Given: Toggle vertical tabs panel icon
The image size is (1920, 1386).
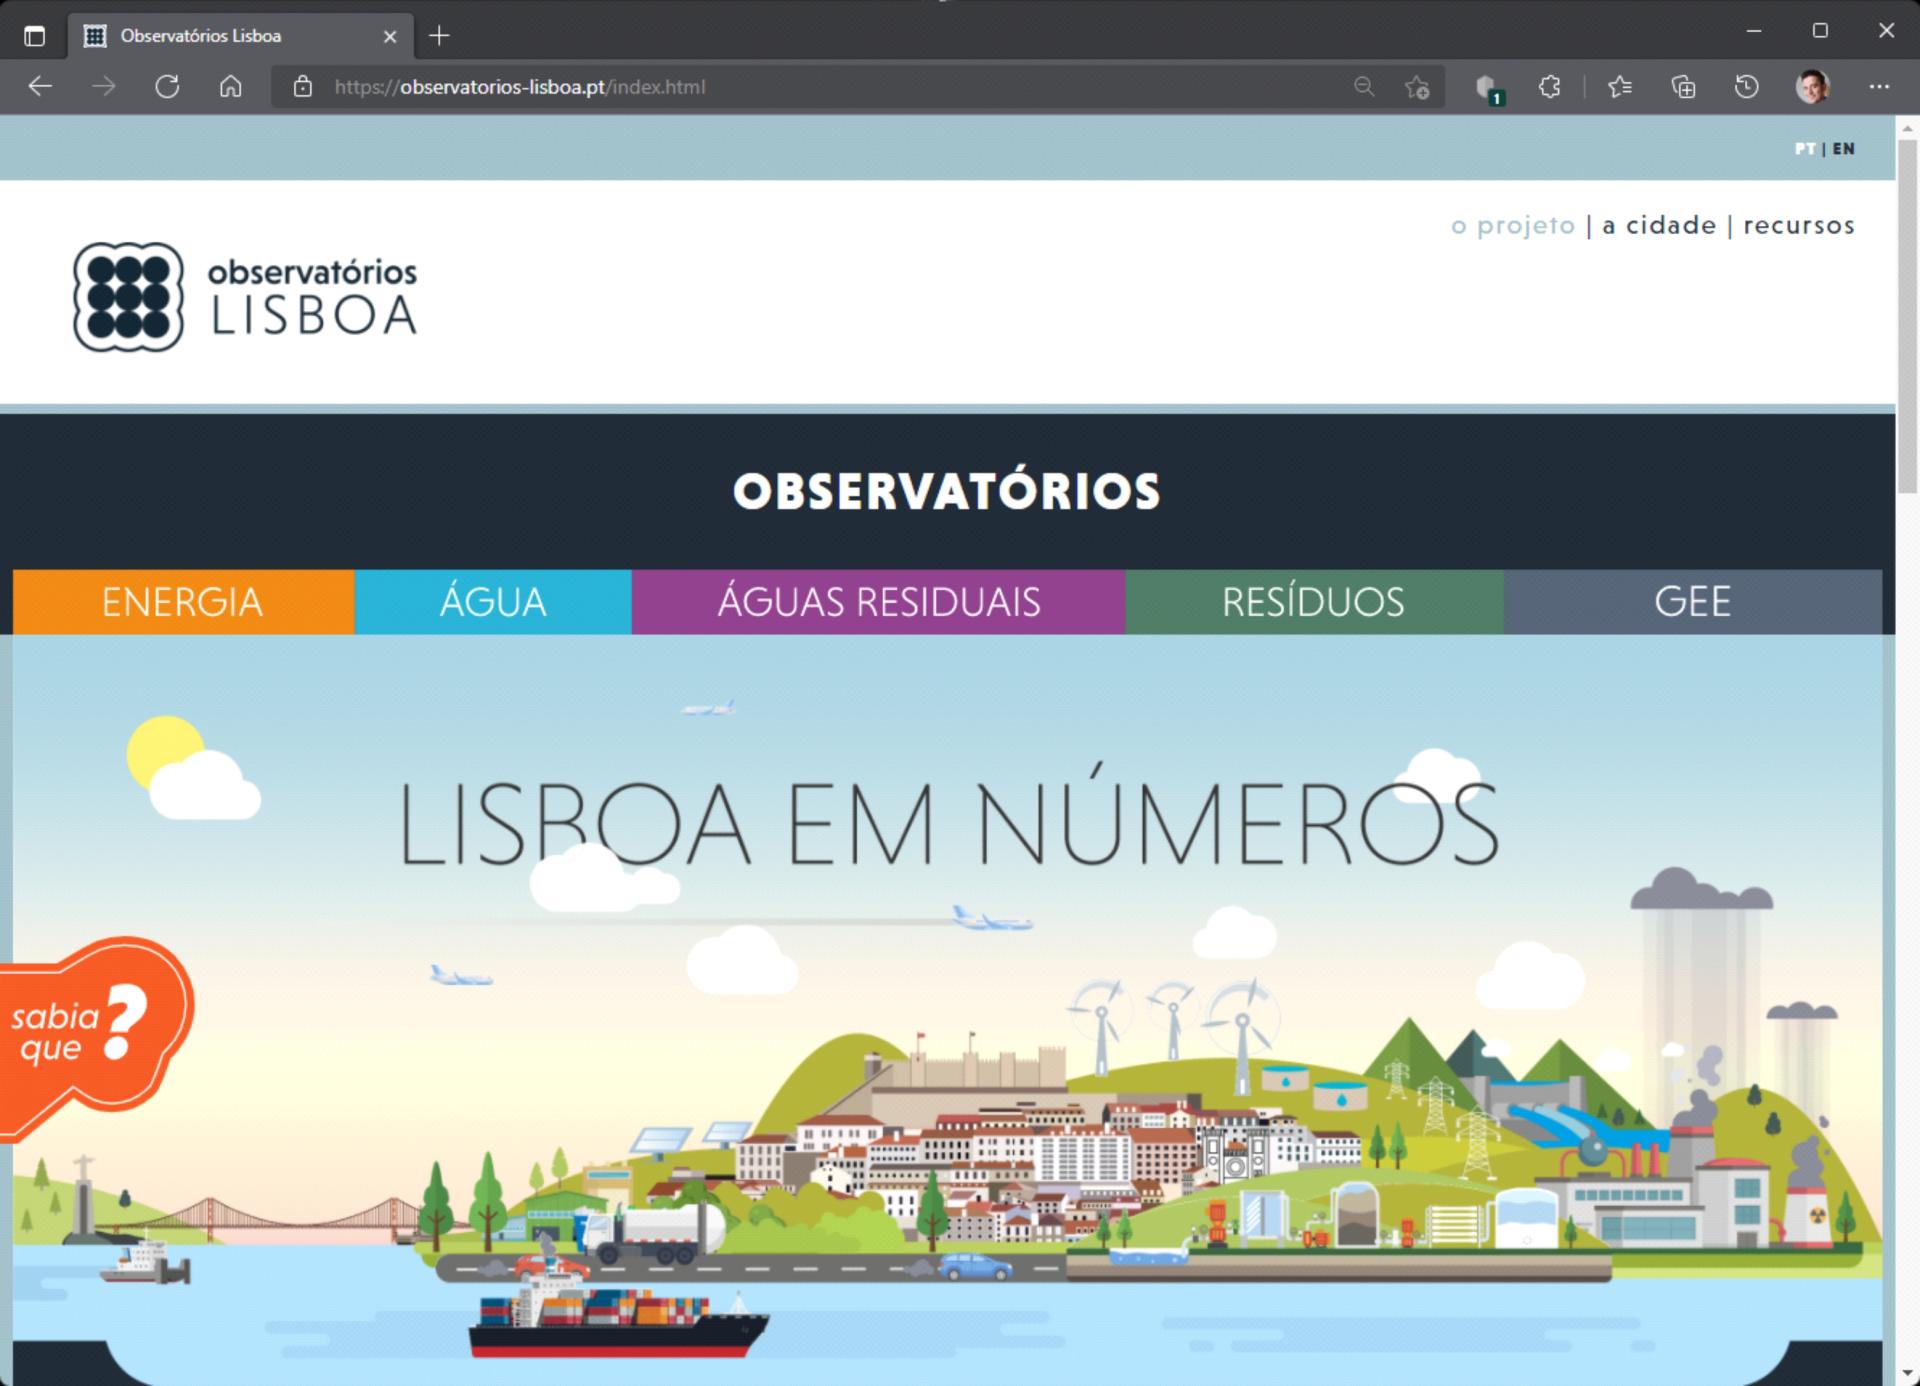Looking at the screenshot, I should [34, 36].
